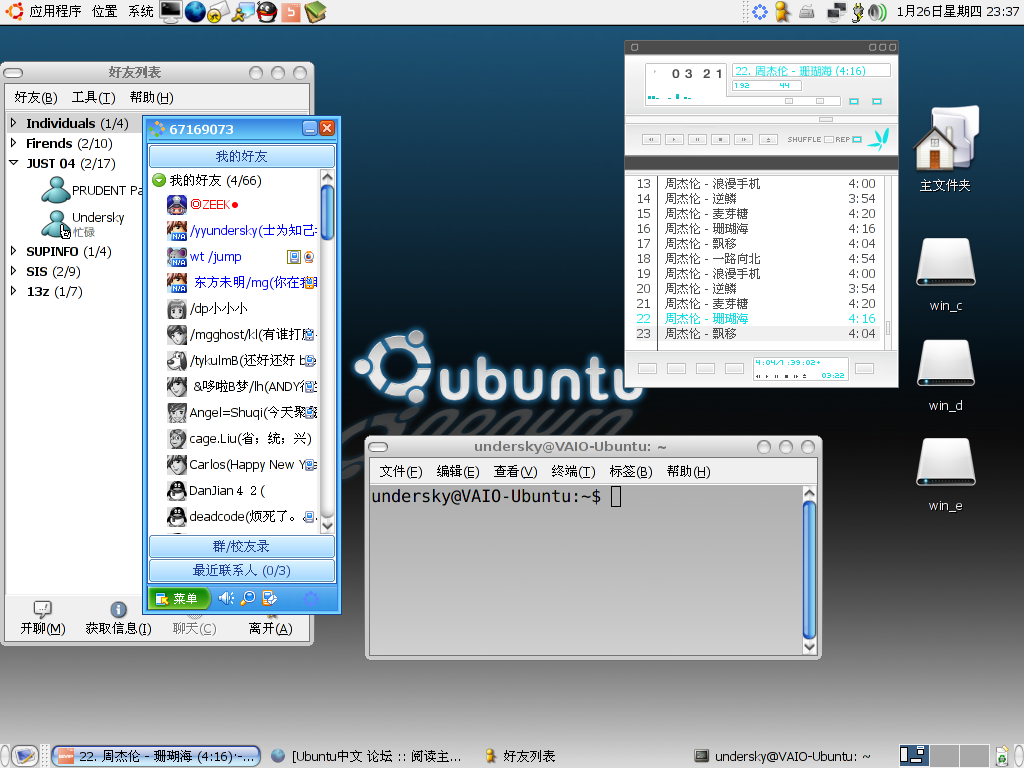The width and height of the screenshot is (1024, 768).
Task: Open the win_d drive desktop icon
Action: pyautogui.click(x=946, y=375)
